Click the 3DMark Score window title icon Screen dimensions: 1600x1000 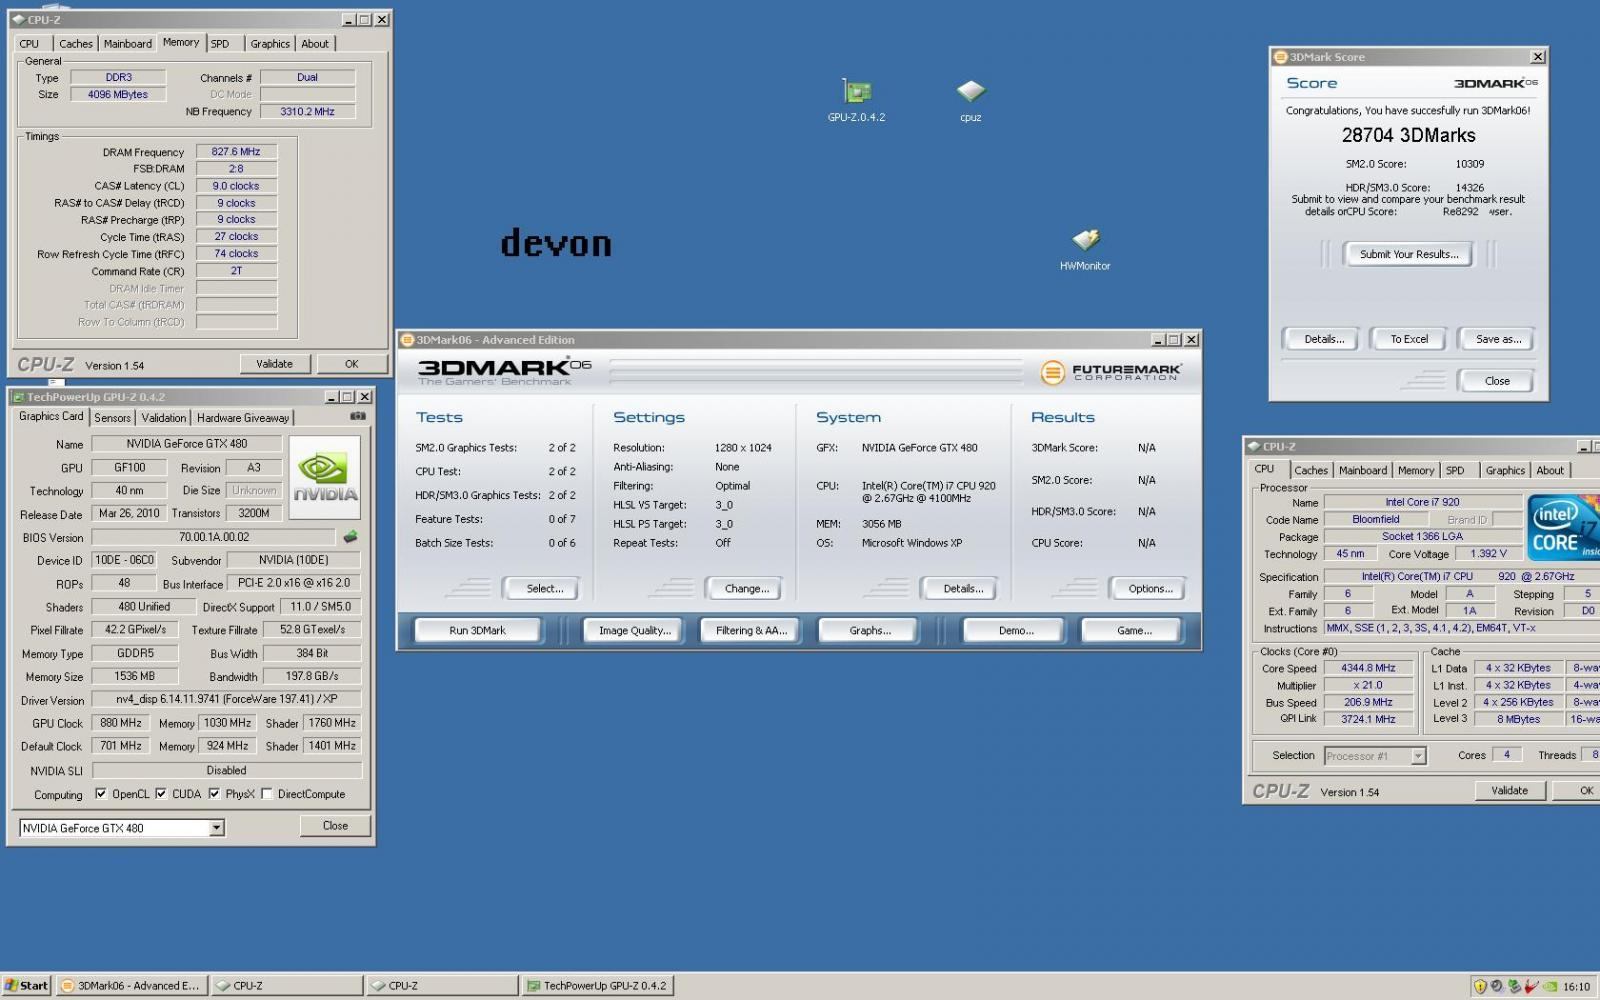pos(1280,57)
